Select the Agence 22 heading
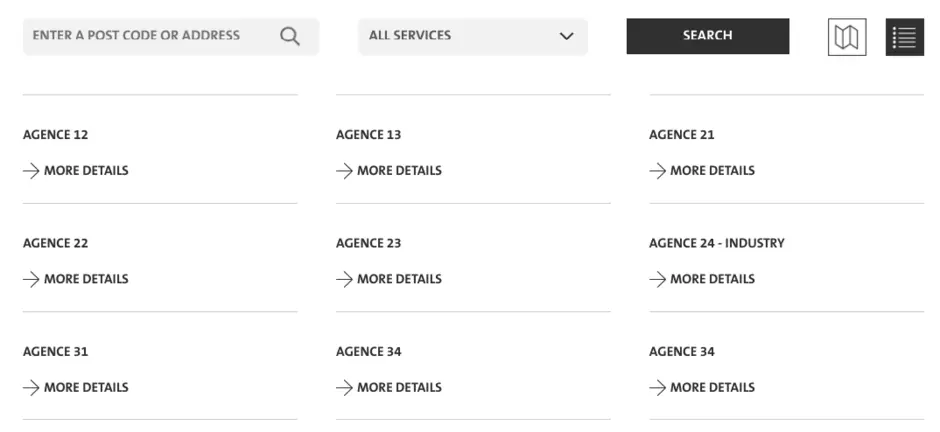Viewport: 940px width, 432px height. (x=56, y=243)
